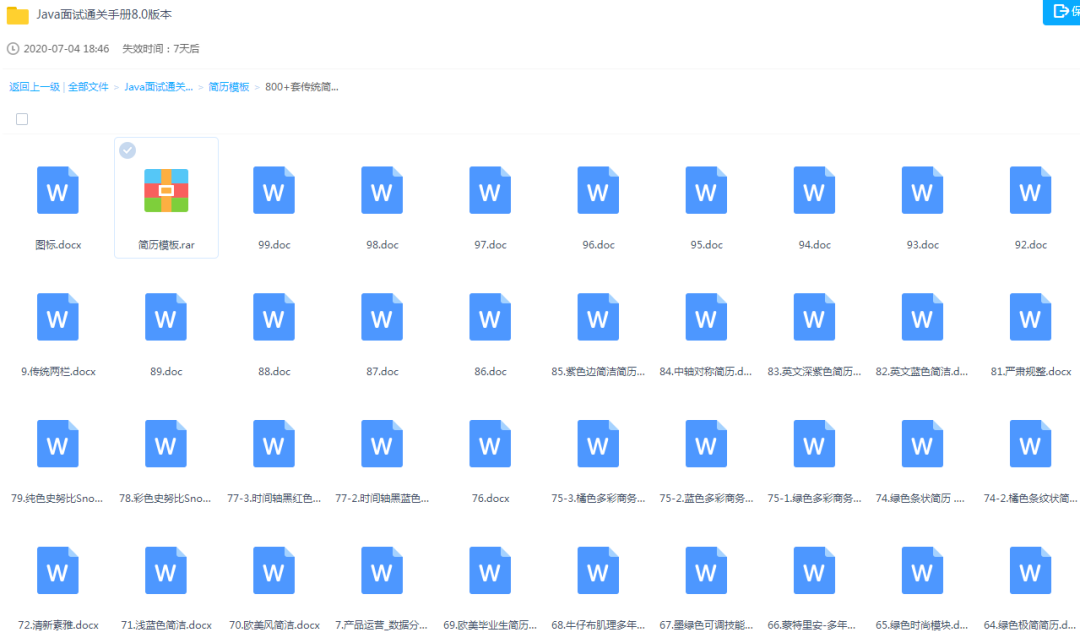
Task: Open the 82.英文蓝色简洁 file icon
Action: coord(923,317)
